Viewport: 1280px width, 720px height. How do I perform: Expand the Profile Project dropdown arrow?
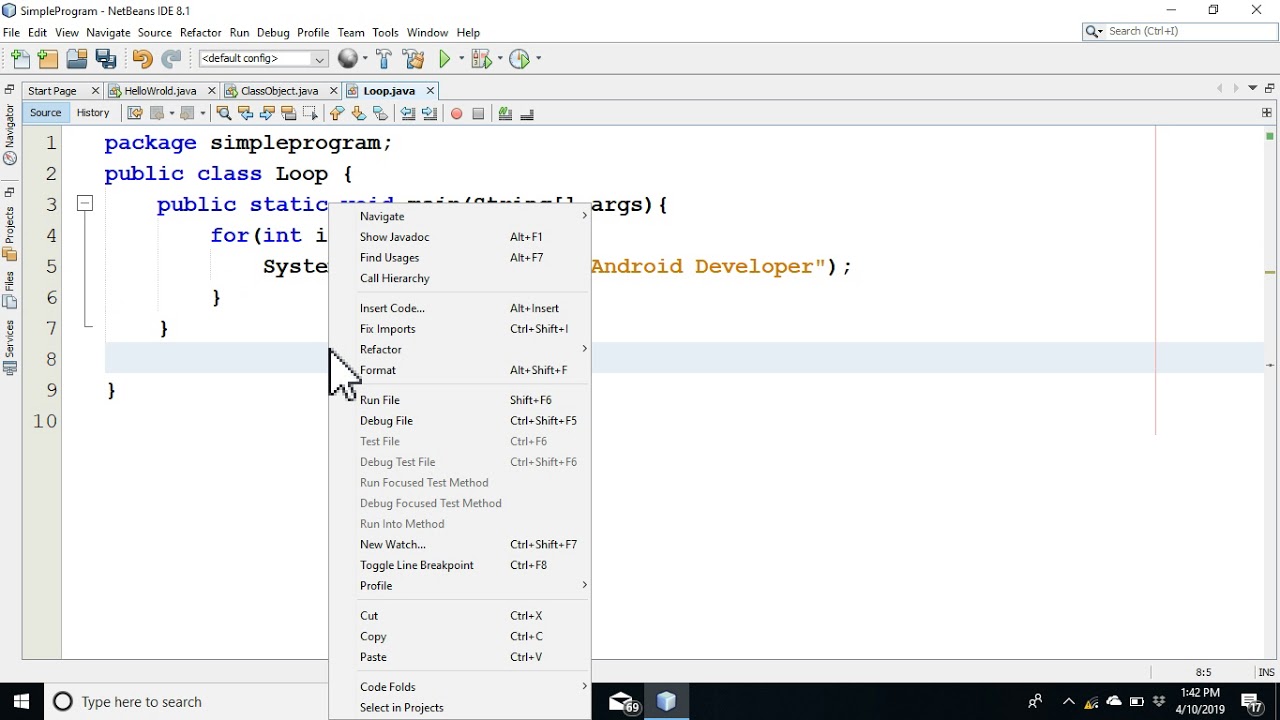point(537,59)
